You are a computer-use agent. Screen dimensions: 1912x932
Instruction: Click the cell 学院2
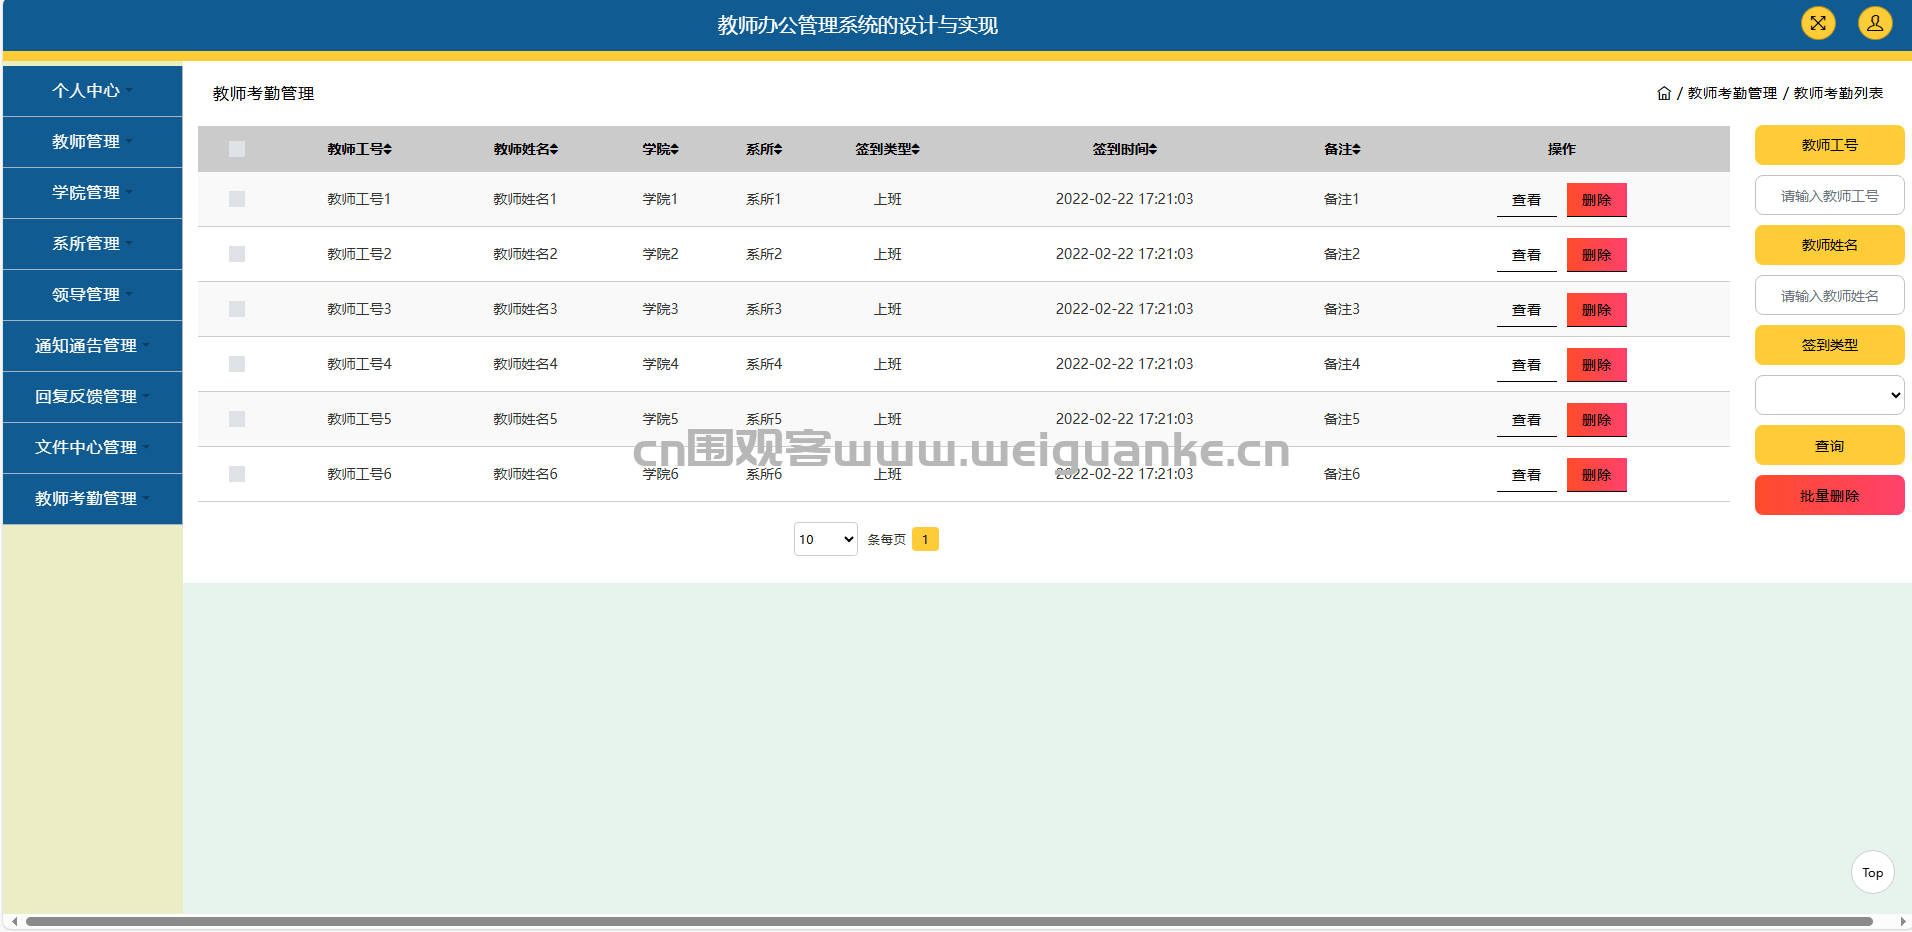(660, 254)
